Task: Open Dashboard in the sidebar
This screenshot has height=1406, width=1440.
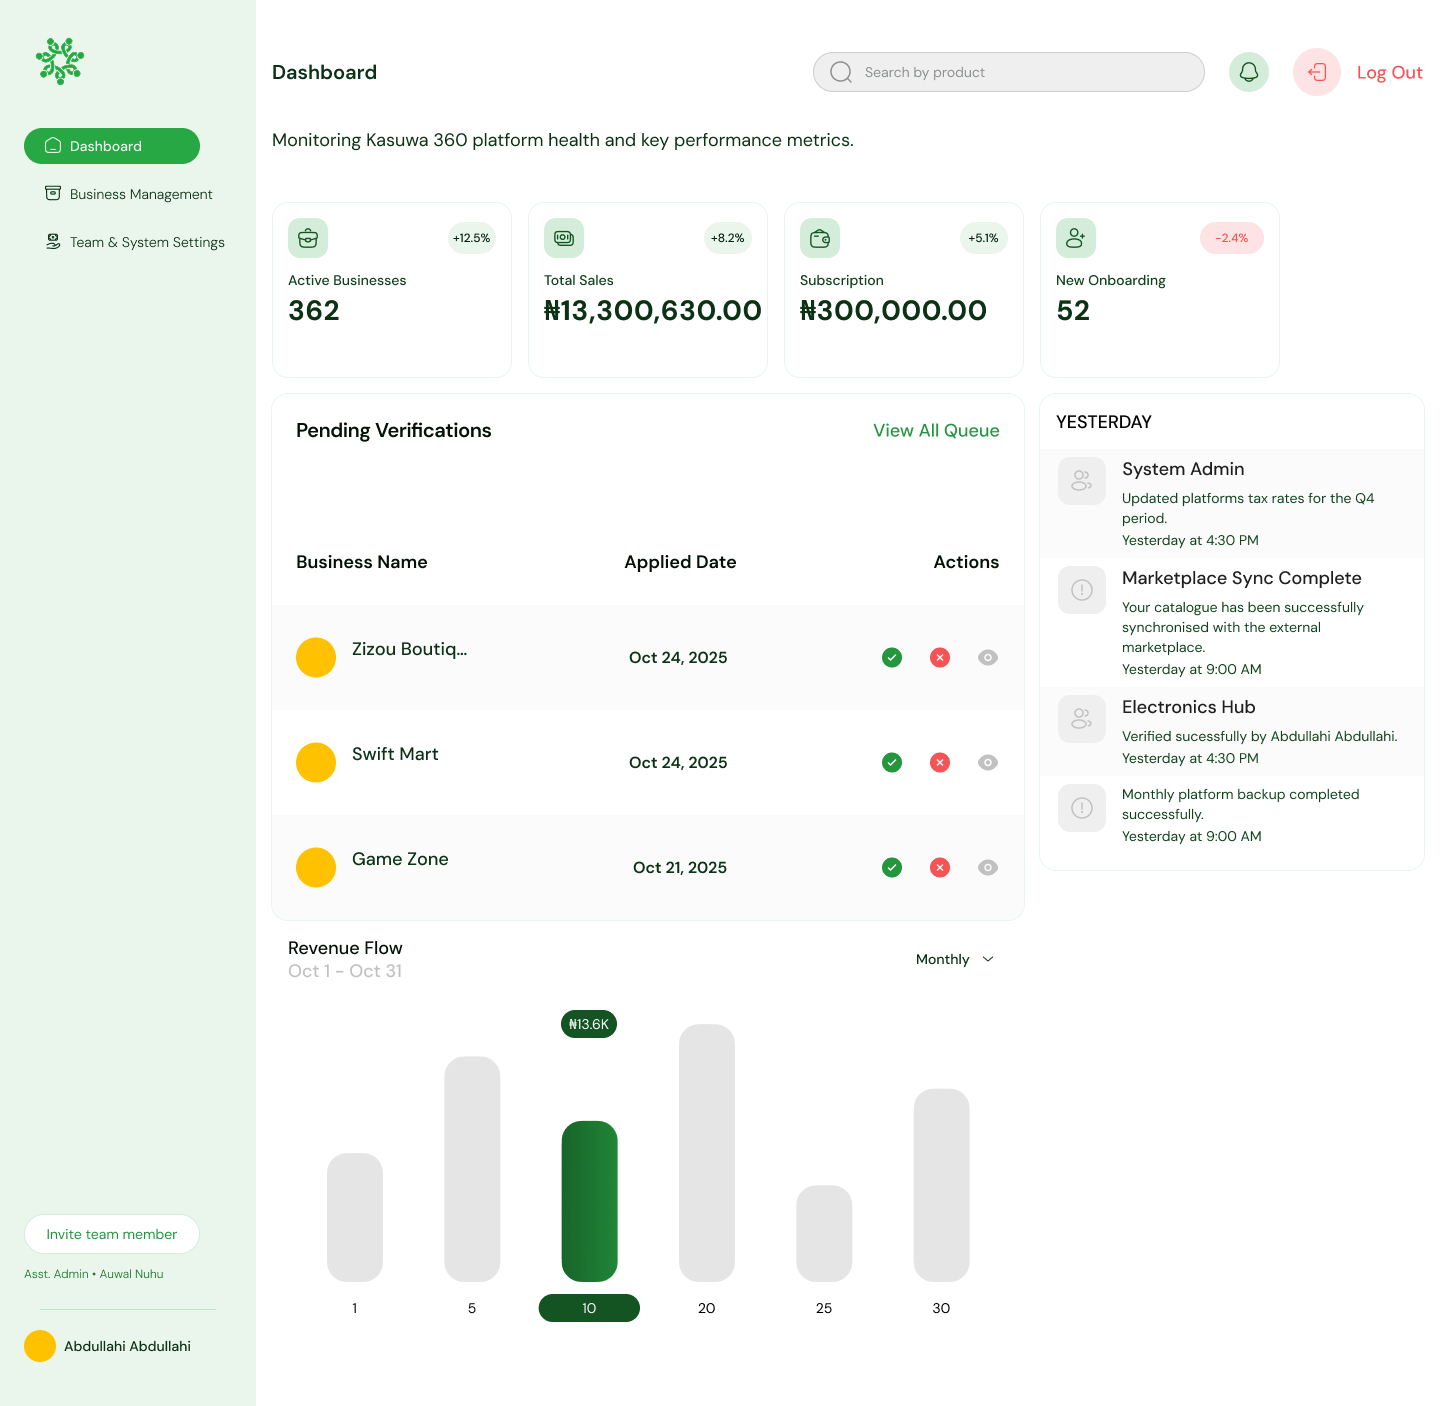Action: [x=112, y=146]
